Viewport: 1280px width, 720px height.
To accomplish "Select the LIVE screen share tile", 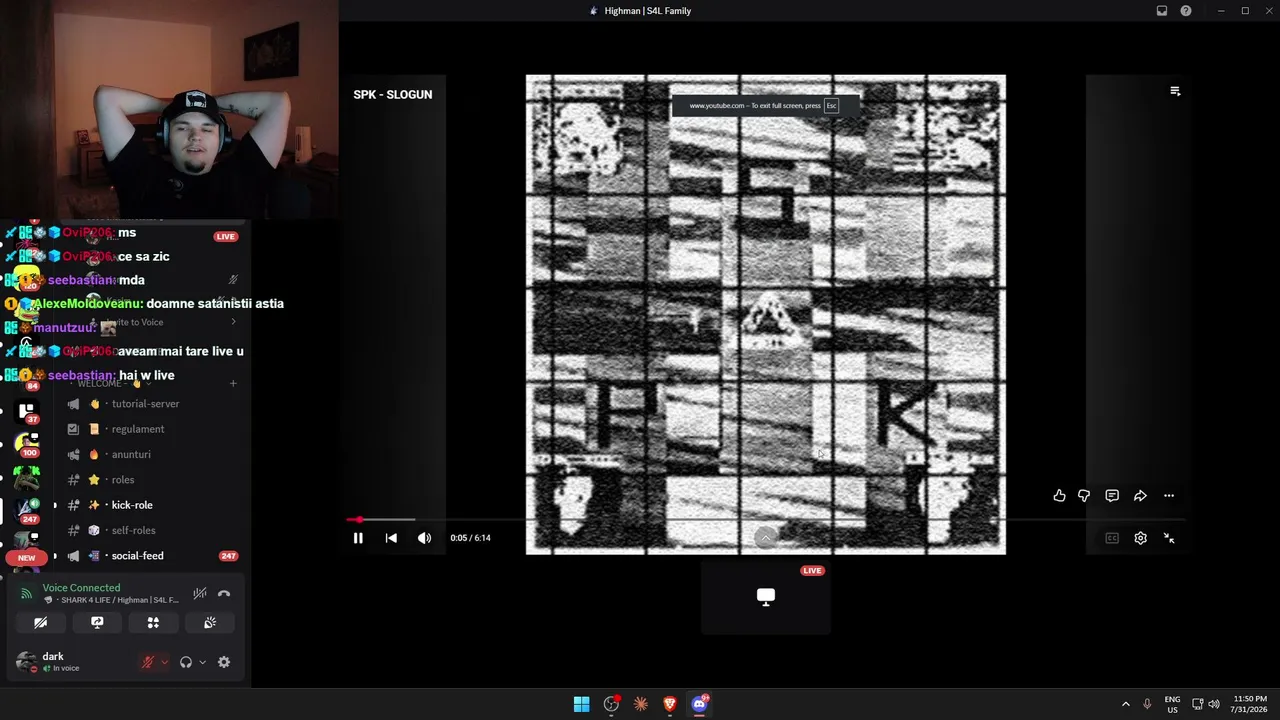I will (766, 597).
